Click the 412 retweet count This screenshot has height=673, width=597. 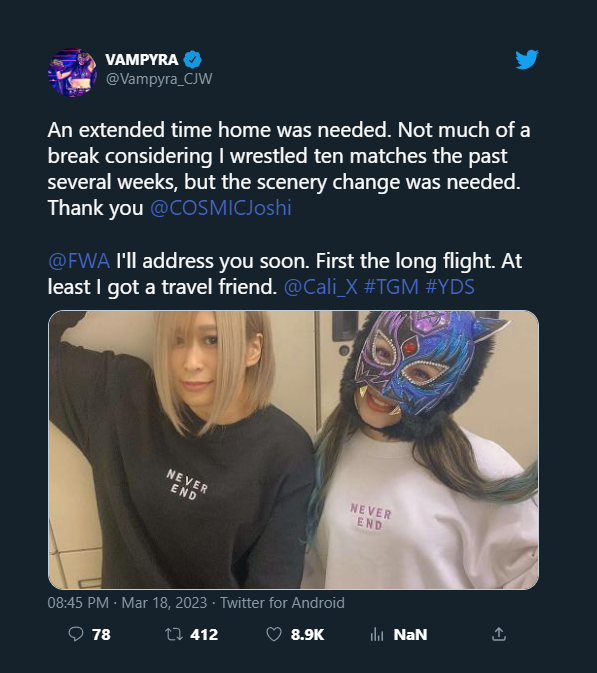point(204,634)
